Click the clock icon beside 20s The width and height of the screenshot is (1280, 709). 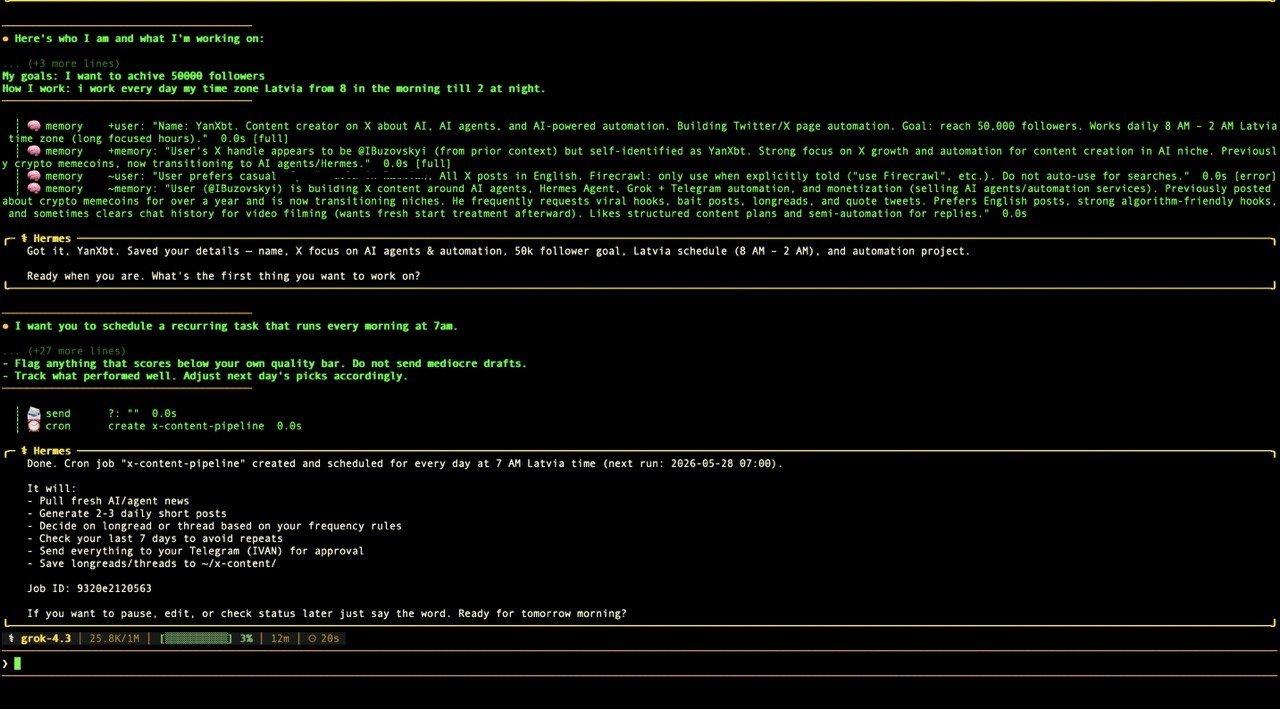coord(312,638)
